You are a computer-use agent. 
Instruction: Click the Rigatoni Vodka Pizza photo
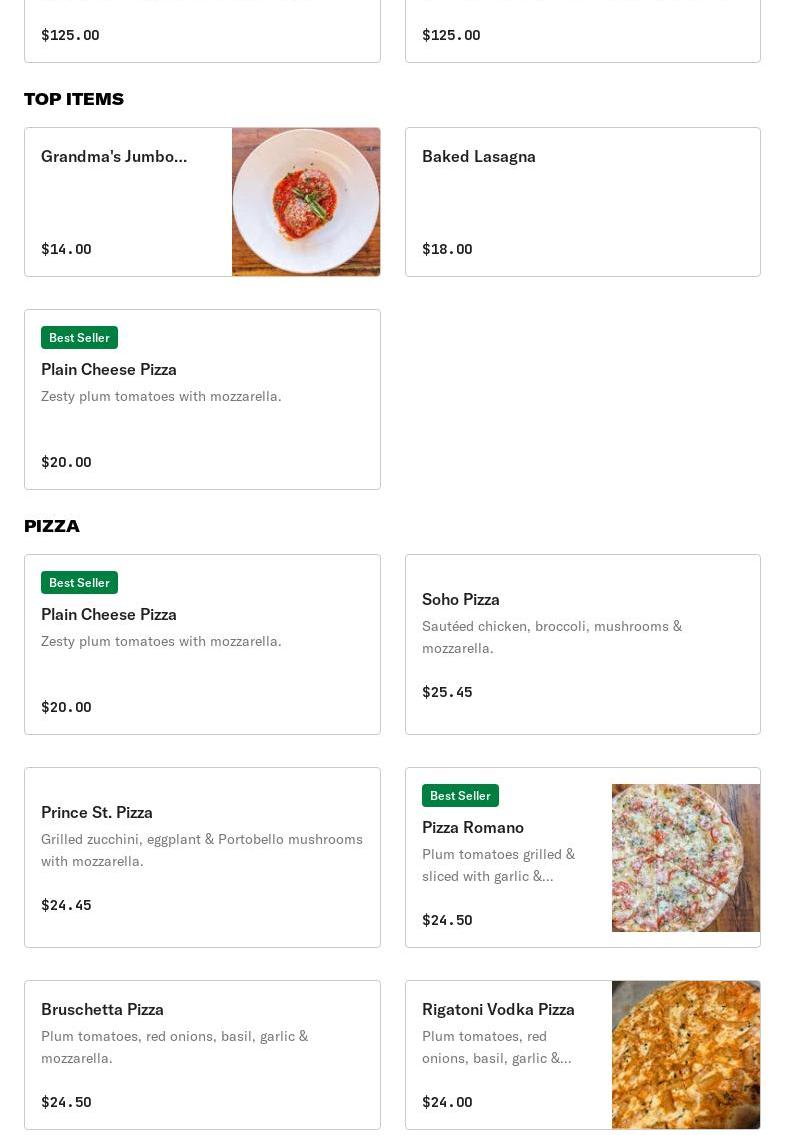click(685, 1055)
